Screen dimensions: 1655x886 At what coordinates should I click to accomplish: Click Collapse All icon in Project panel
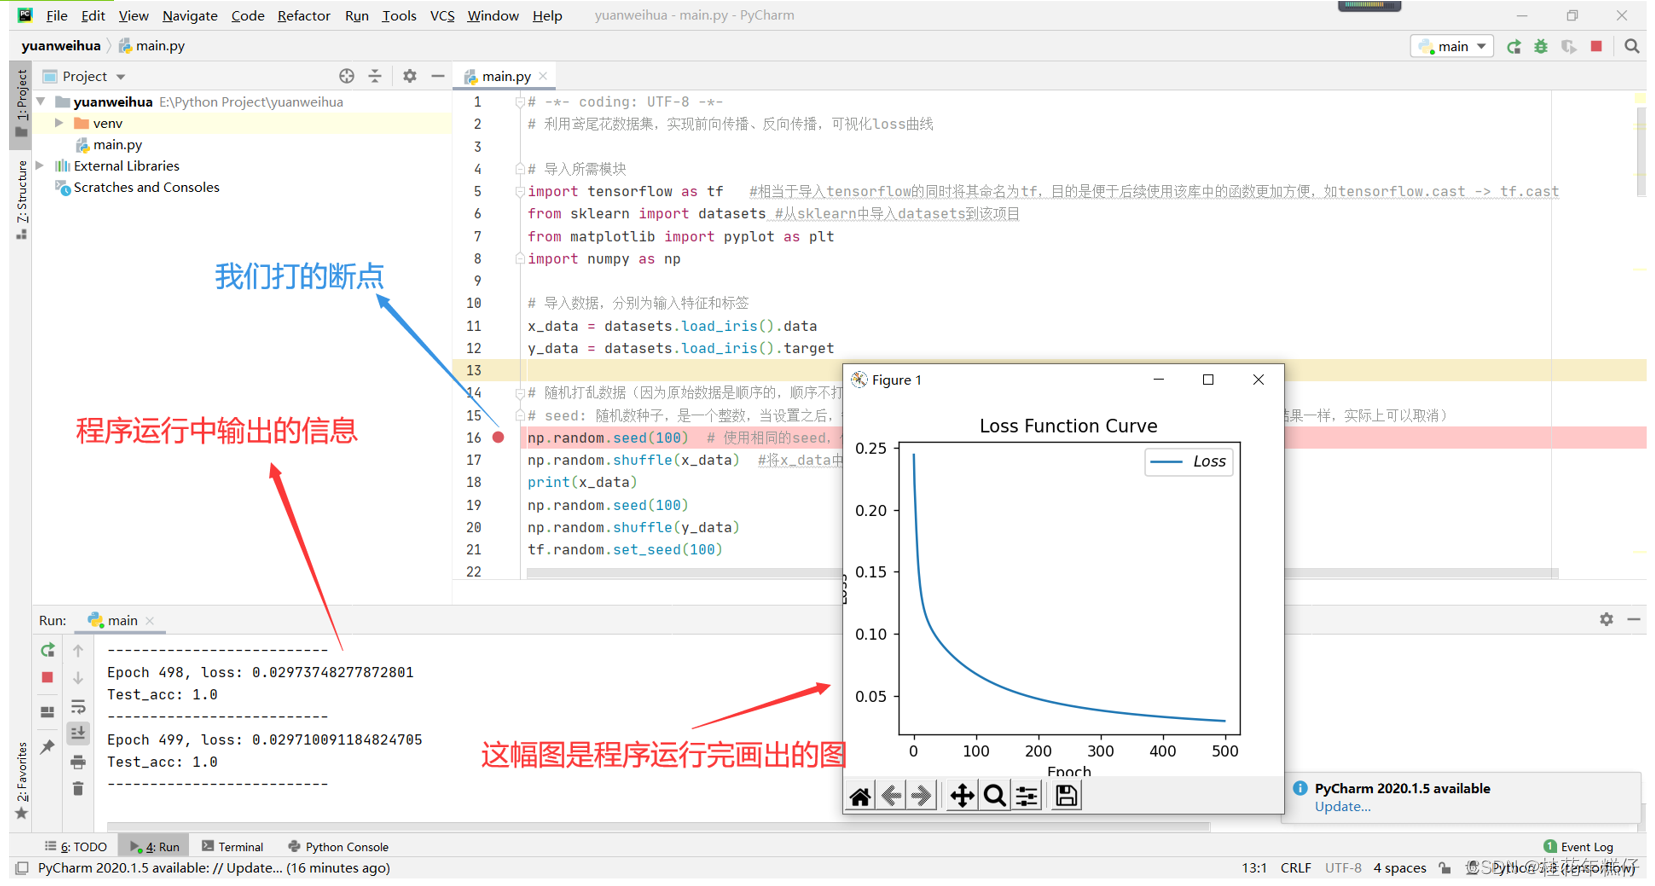point(375,76)
